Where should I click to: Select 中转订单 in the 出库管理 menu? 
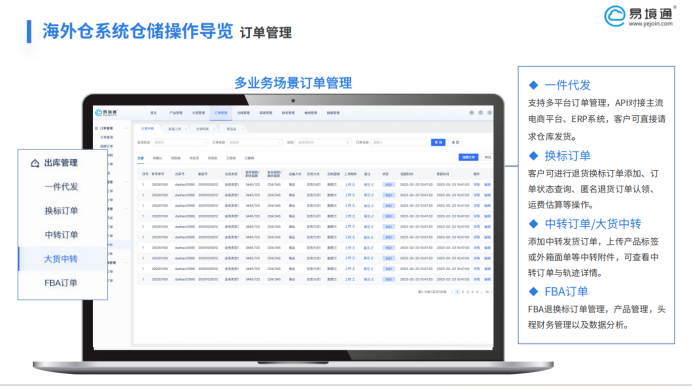(x=61, y=234)
